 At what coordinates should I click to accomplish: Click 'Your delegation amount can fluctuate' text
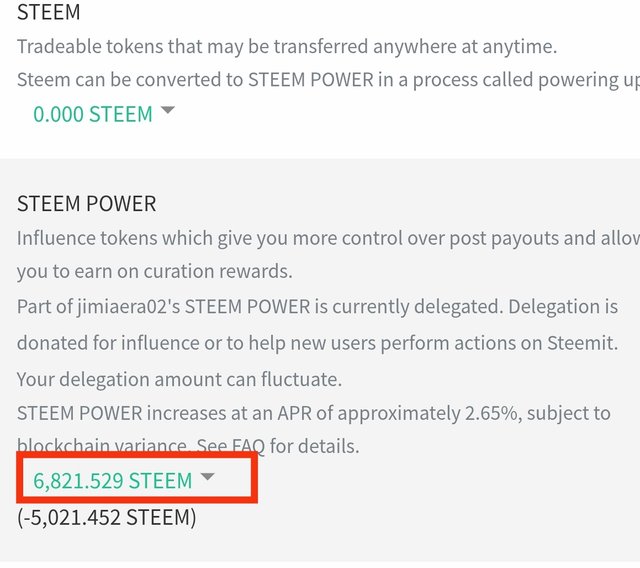point(176,379)
